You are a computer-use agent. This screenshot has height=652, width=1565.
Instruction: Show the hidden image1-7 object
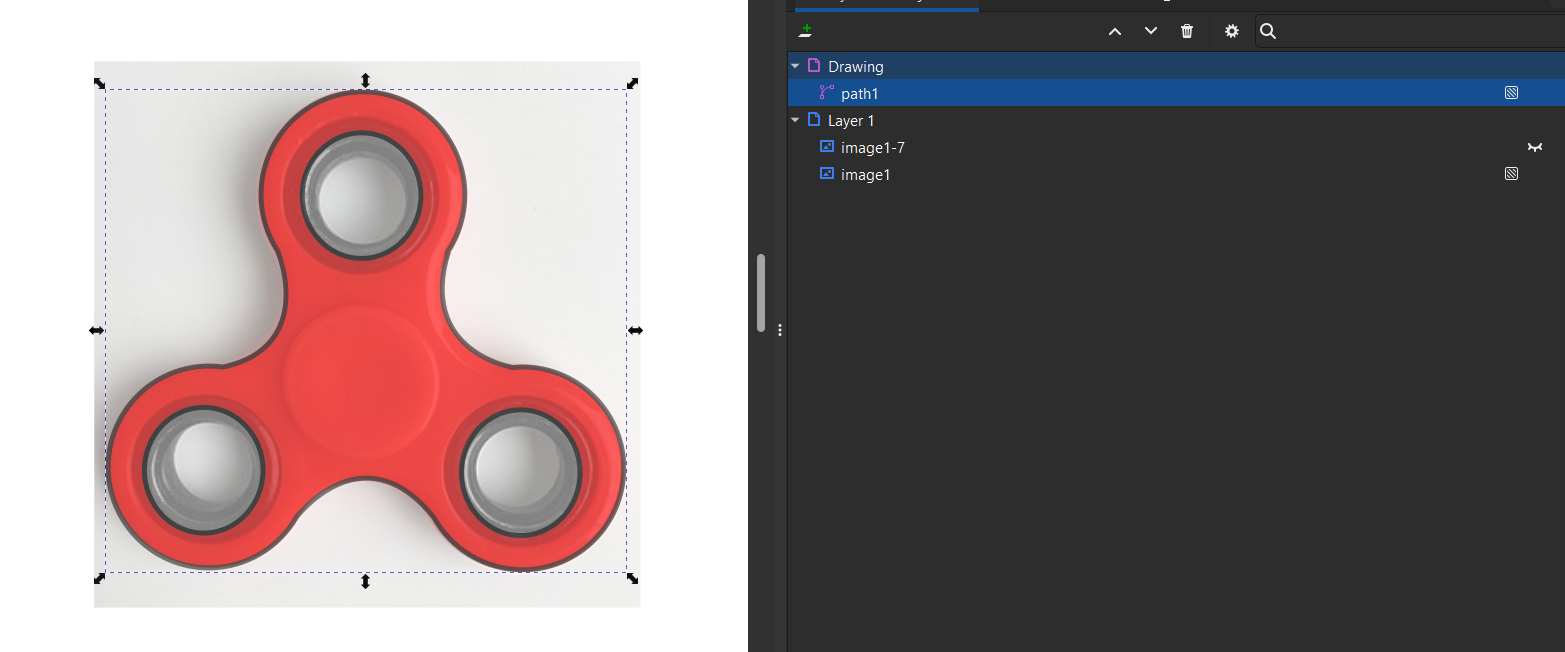(x=1534, y=147)
